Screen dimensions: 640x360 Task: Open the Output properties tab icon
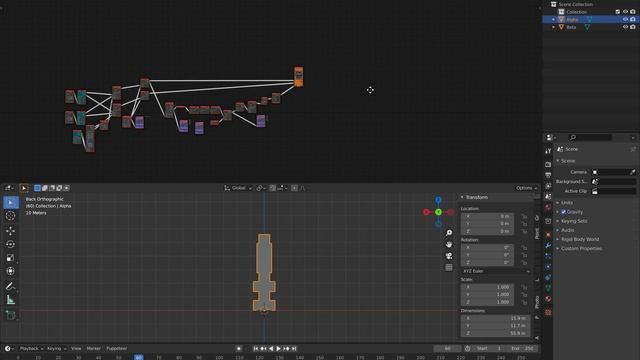pyautogui.click(x=548, y=175)
